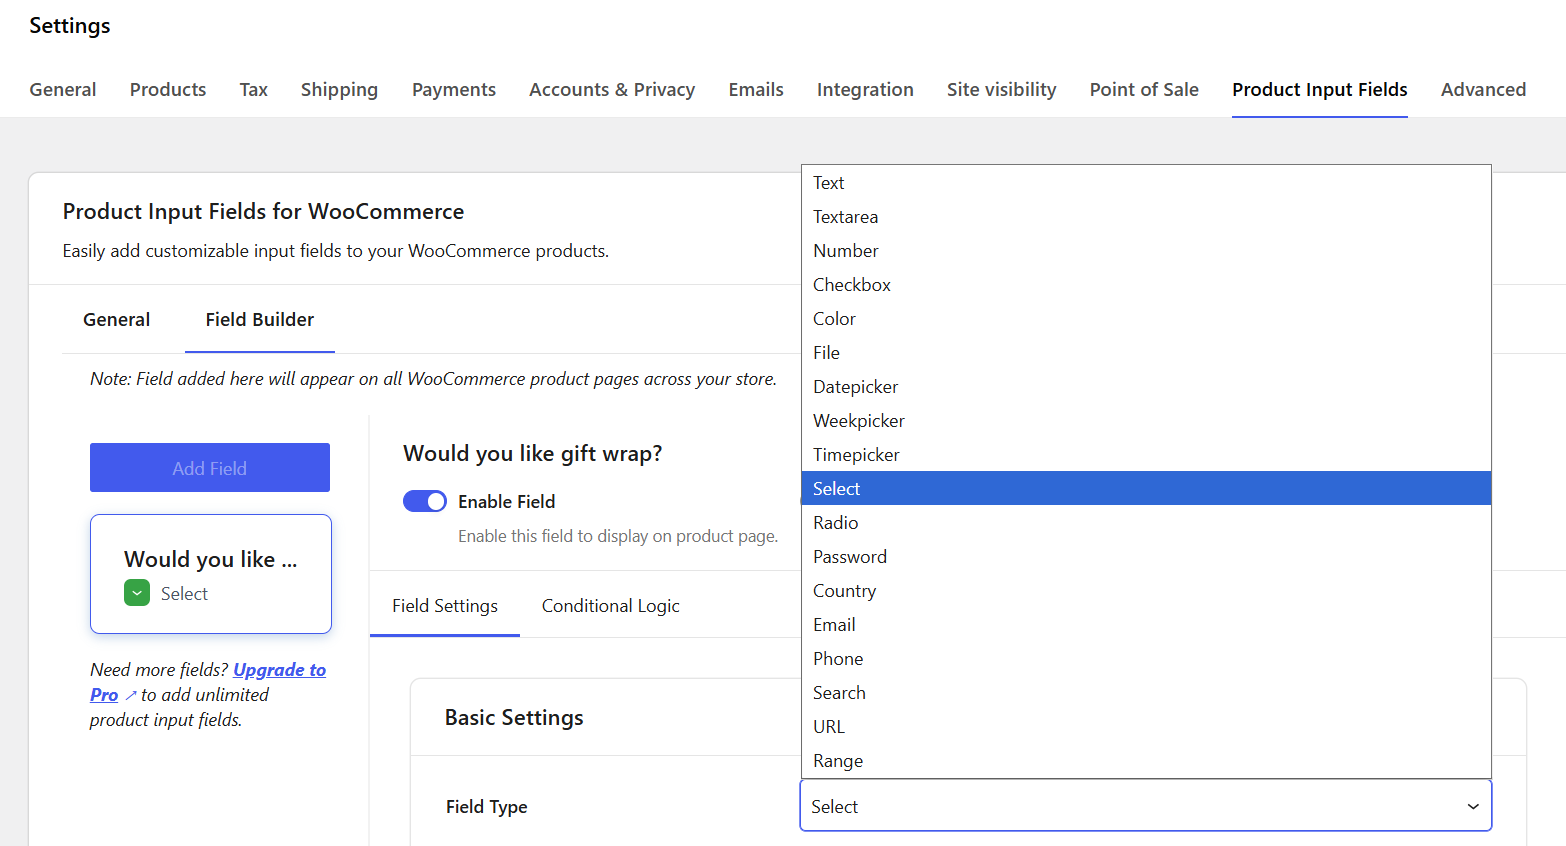
Task: Click the Enable Field label text
Action: pos(507,502)
